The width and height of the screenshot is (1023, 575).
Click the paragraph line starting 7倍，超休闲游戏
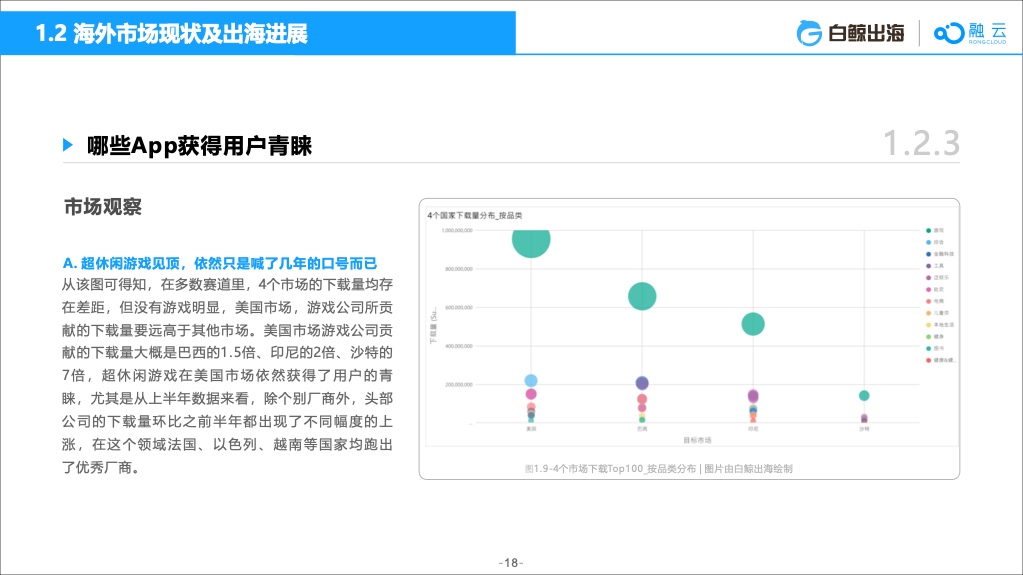pyautogui.click(x=227, y=375)
